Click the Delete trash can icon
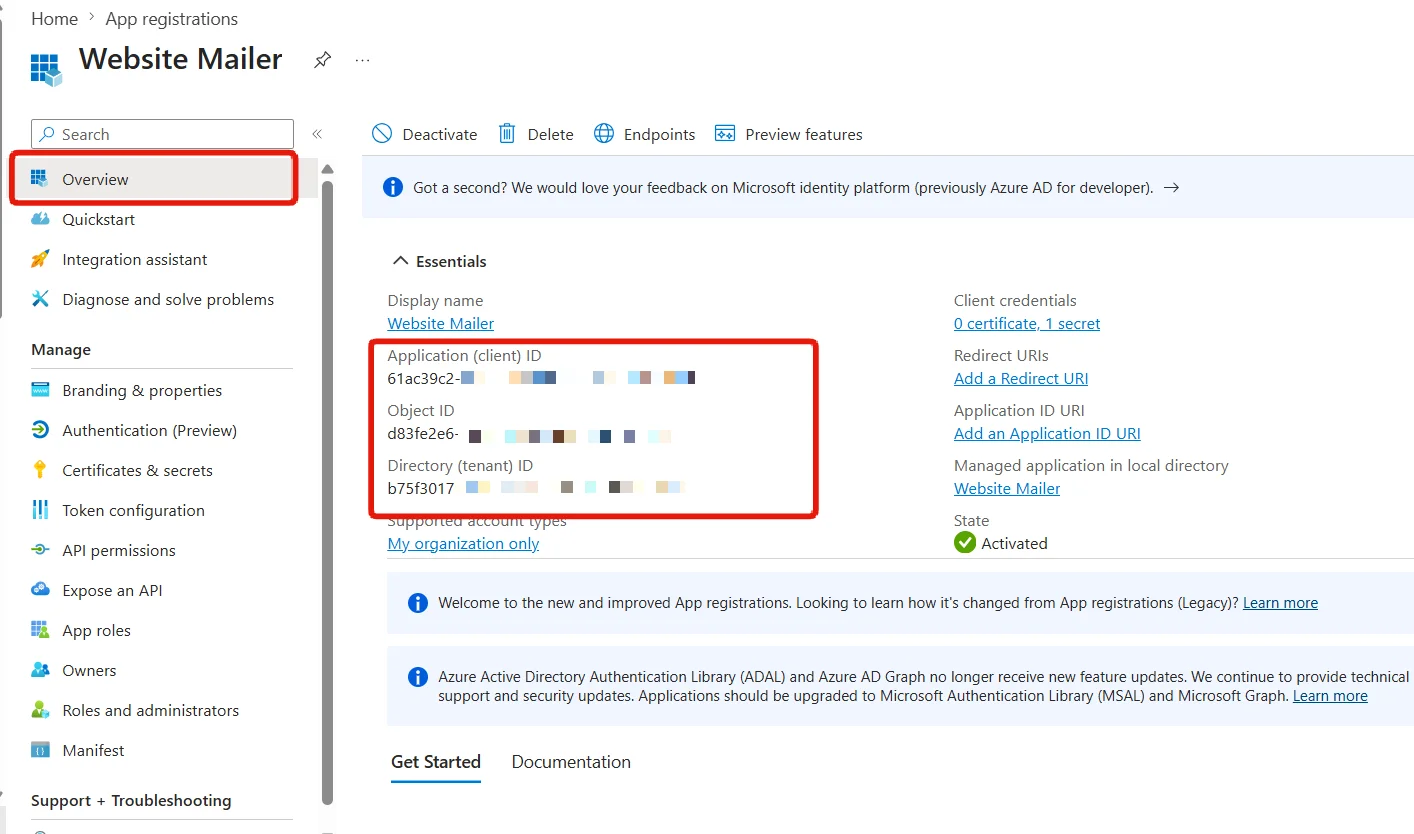 tap(507, 134)
